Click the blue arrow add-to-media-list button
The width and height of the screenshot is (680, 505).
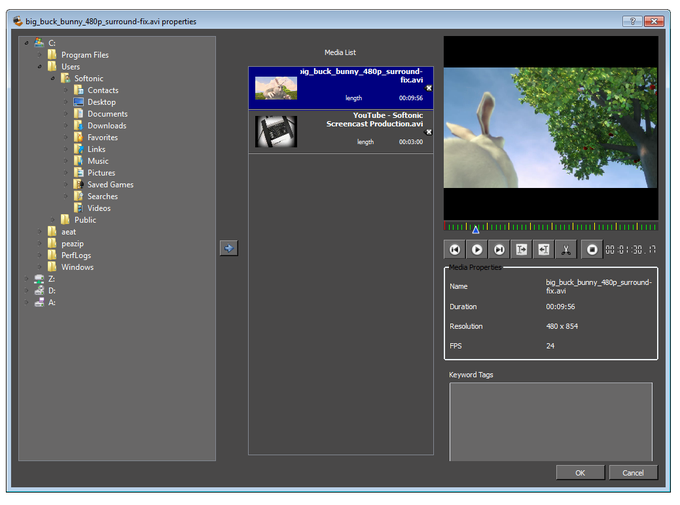pyautogui.click(x=229, y=248)
